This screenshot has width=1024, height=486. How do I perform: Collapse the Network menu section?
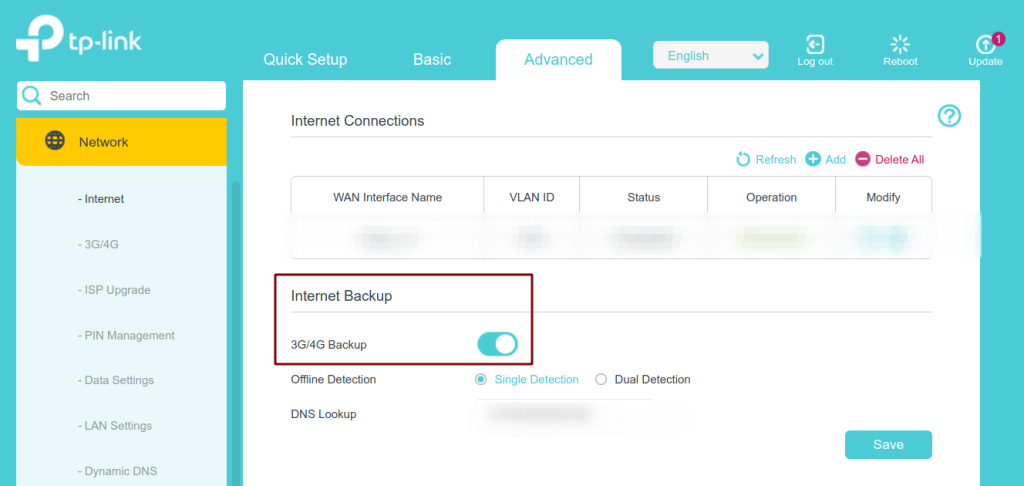[121, 142]
